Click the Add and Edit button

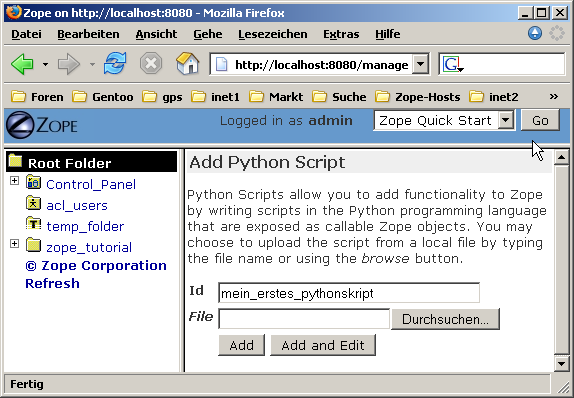323,345
